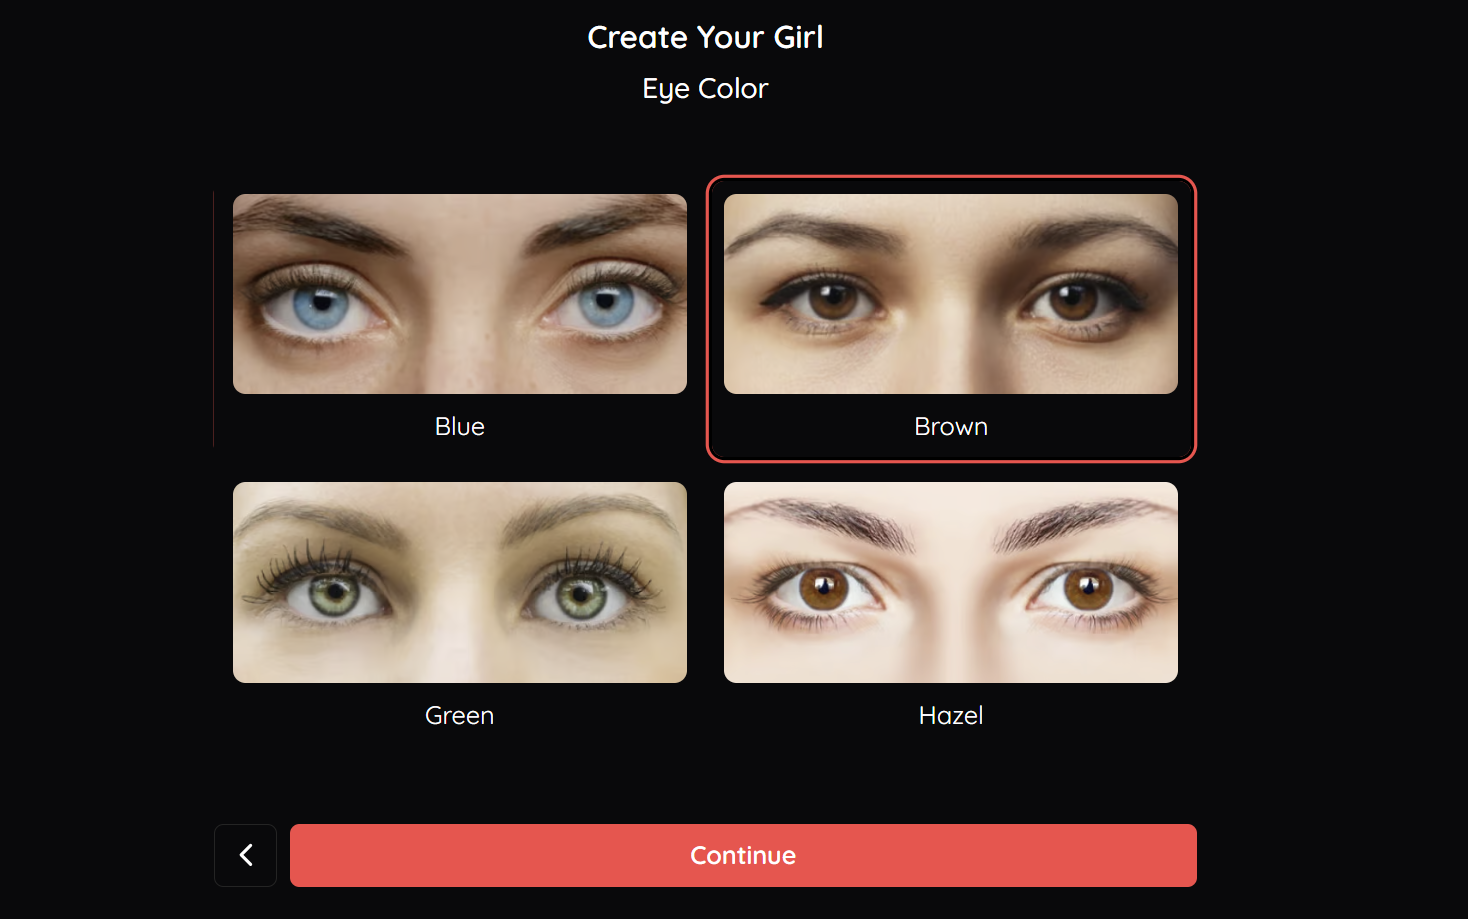The image size is (1468, 919).
Task: Click the left iris in Brown photo
Action: pyautogui.click(x=832, y=299)
